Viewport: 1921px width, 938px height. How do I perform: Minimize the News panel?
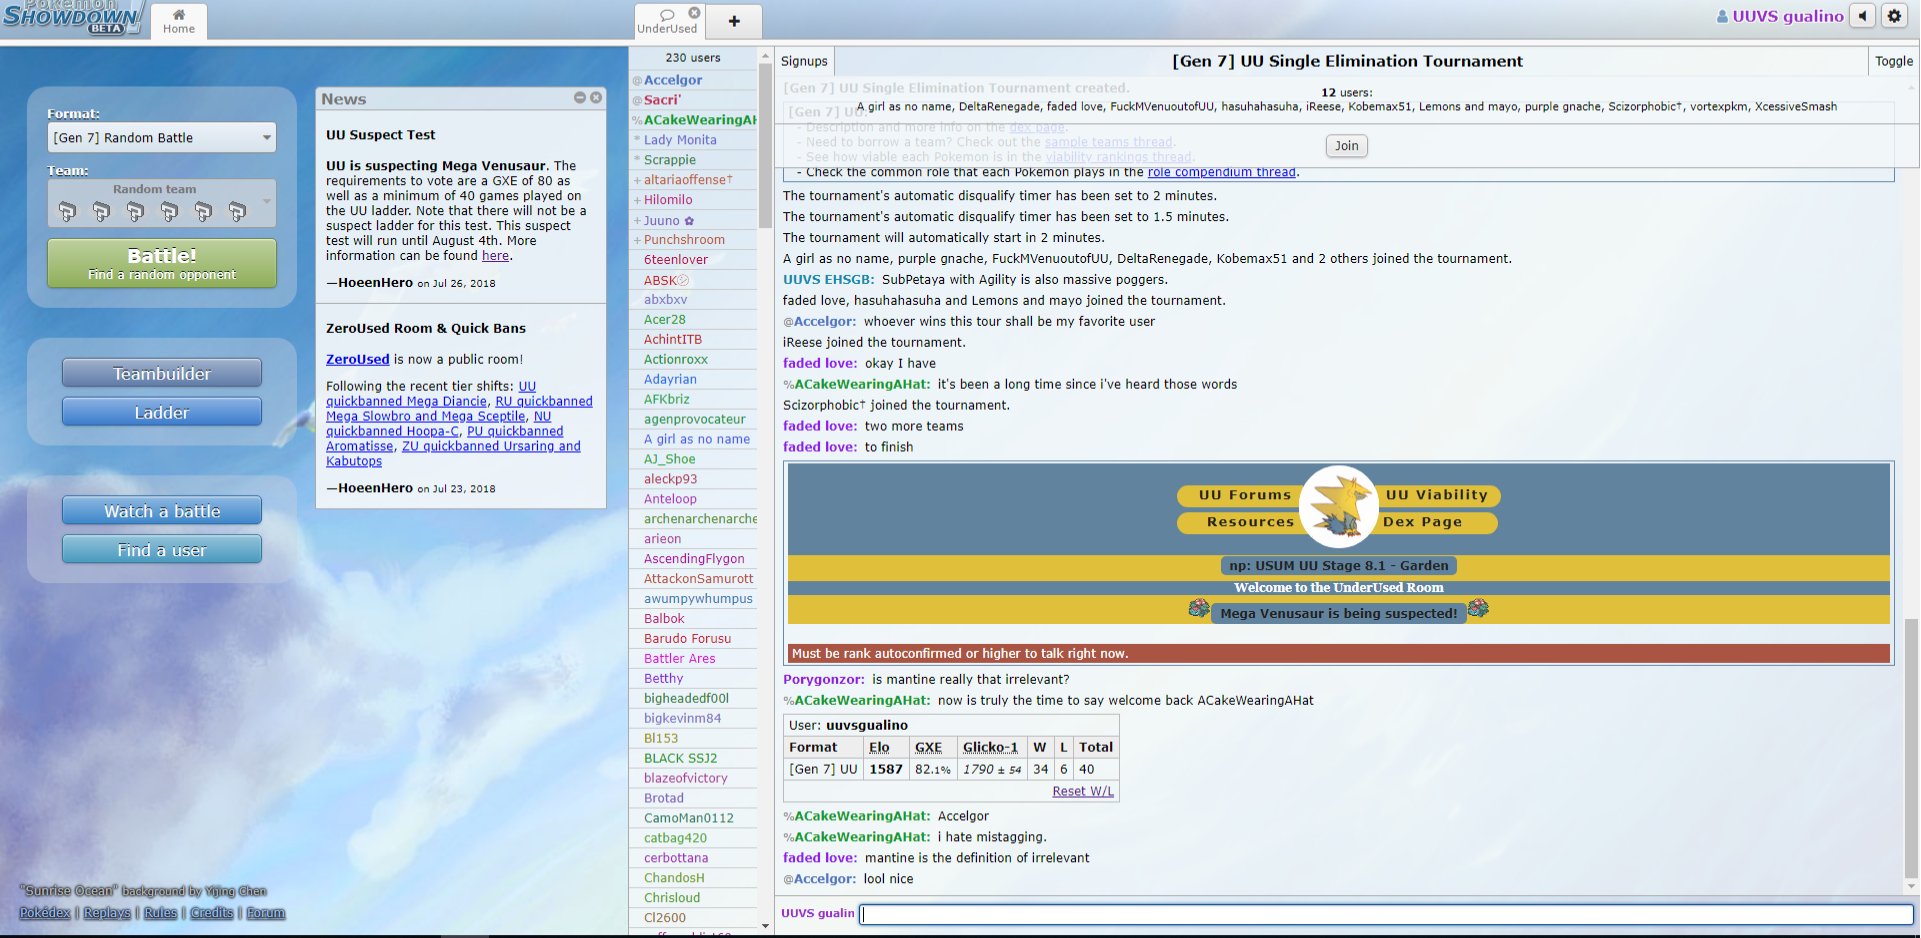pyautogui.click(x=580, y=98)
